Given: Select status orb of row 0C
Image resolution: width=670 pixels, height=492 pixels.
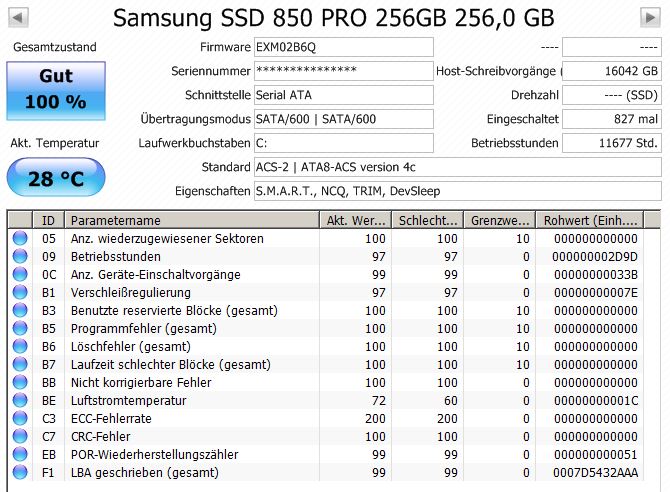Looking at the screenshot, I should click(x=20, y=274).
